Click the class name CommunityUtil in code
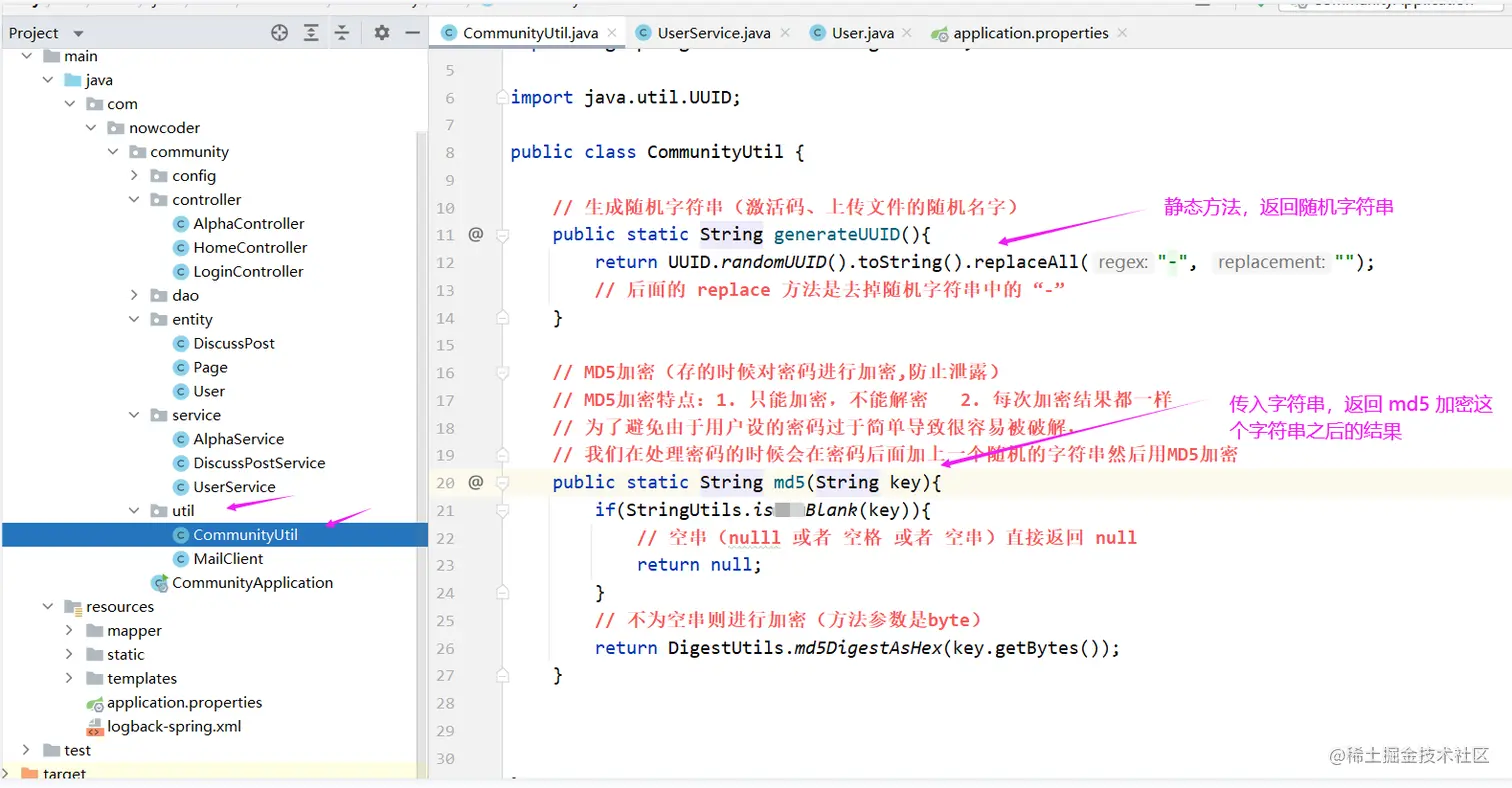The image size is (1512, 788). point(715,152)
